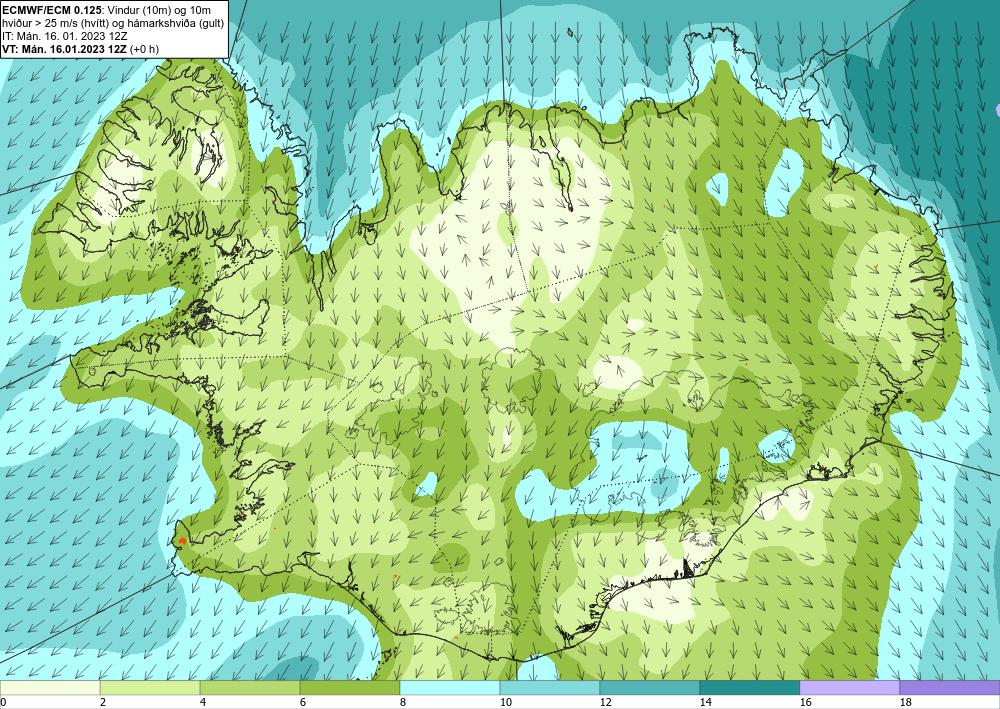1000x709 pixels.
Task: Click the 'IT: Mán. 16. 01. 2023 12Z' line
Action: coord(64,36)
